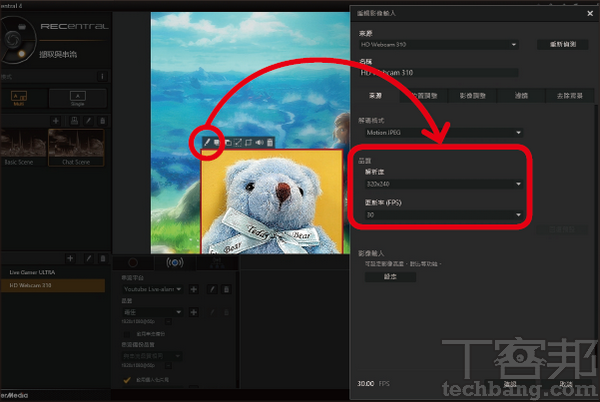Click the cancel button at dialog bottom
The image size is (600, 402).
(x=566, y=384)
